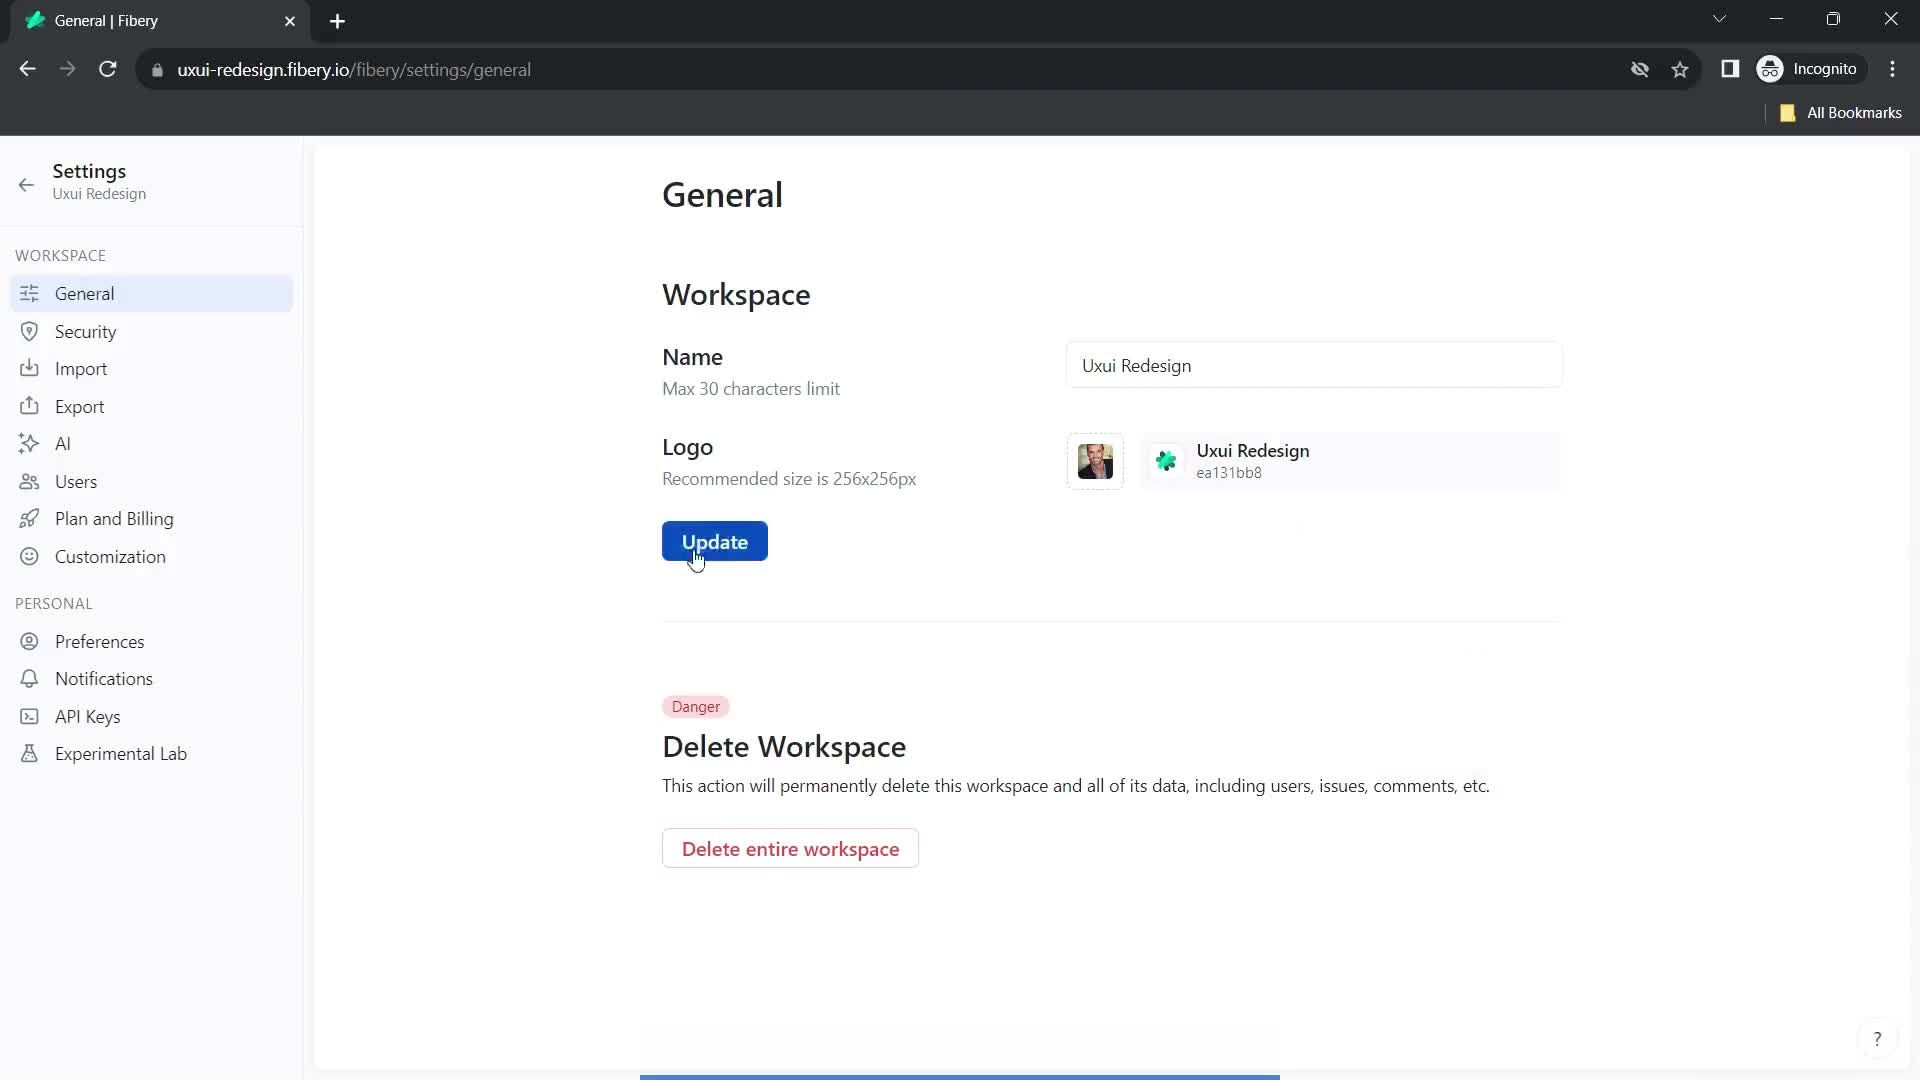Click the Import settings icon
The height and width of the screenshot is (1080, 1920).
29,368
